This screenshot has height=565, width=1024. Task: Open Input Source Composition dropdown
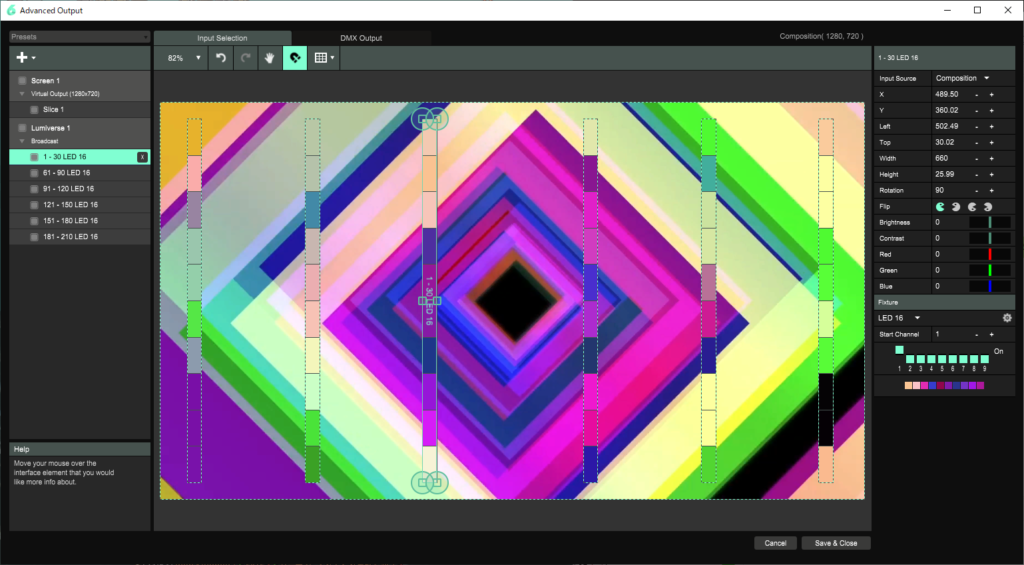(x=963, y=78)
